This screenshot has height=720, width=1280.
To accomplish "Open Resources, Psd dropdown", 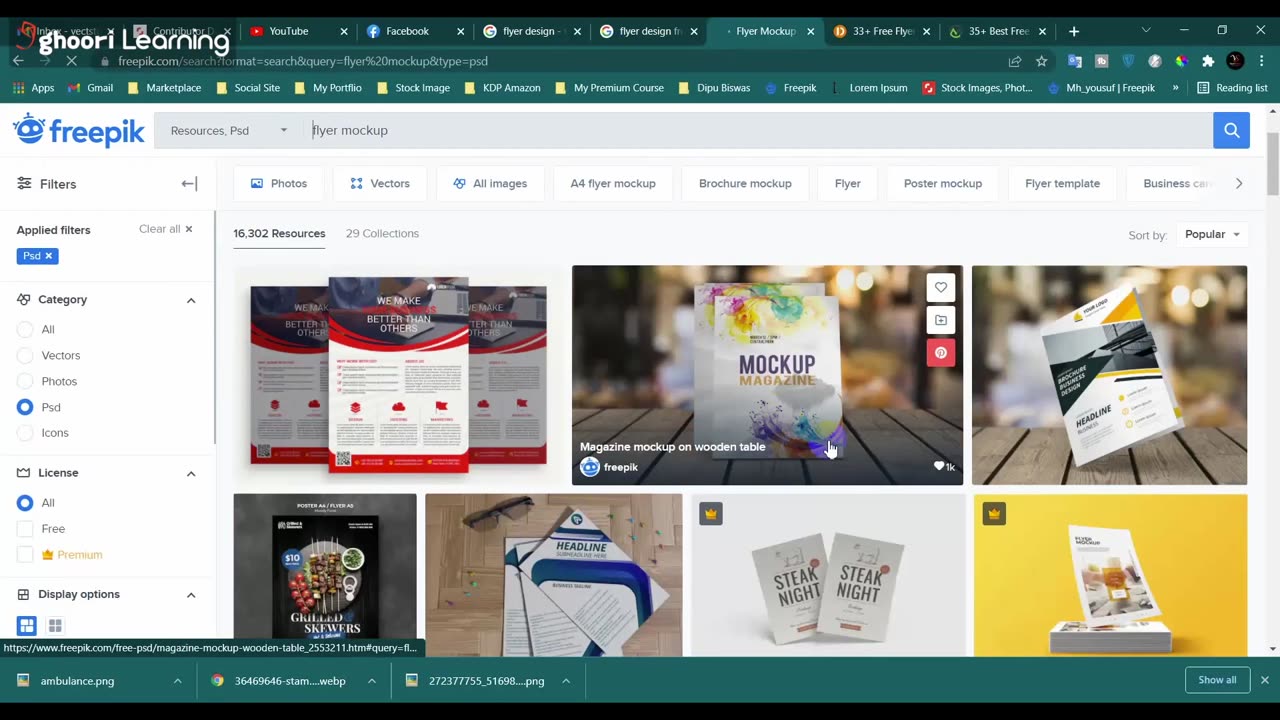I will (228, 130).
